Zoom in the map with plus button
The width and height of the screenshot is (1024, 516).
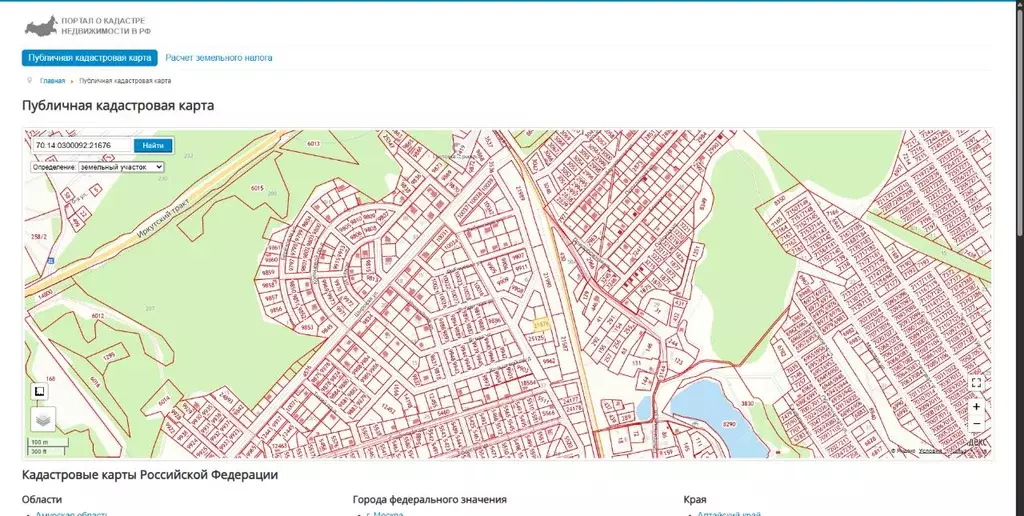tap(976, 406)
